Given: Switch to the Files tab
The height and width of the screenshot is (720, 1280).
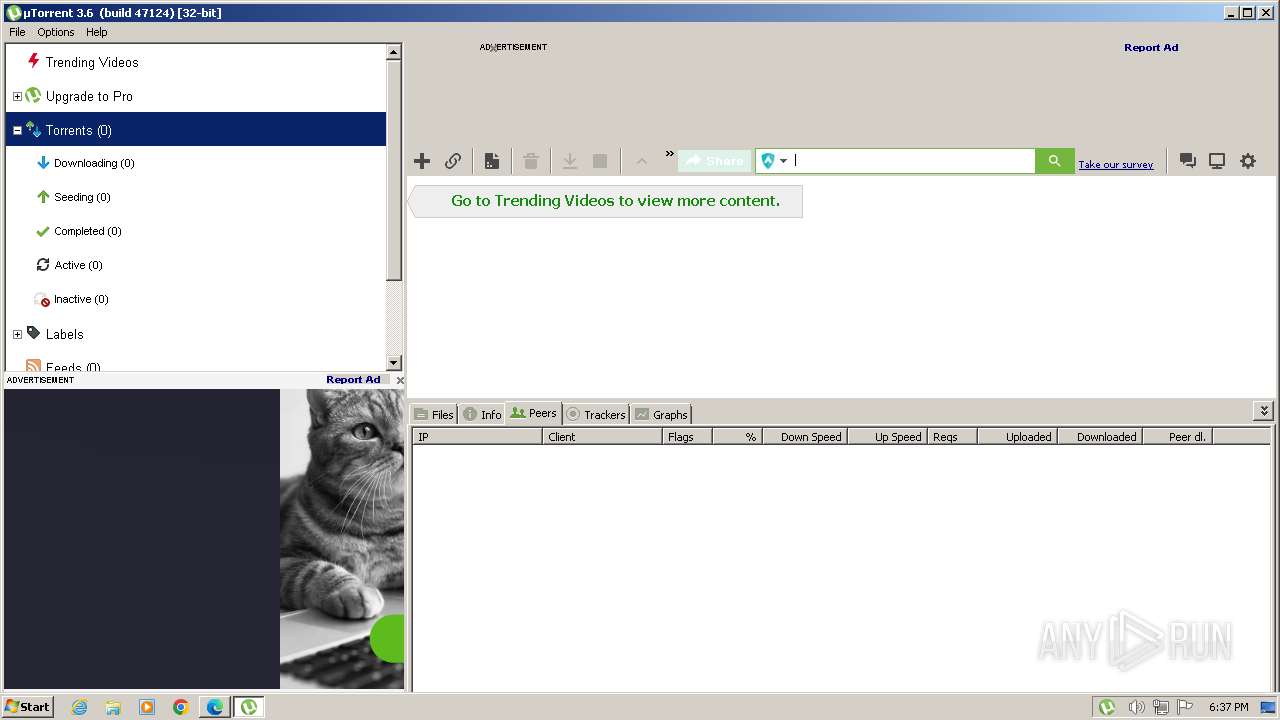Looking at the screenshot, I should click(434, 414).
